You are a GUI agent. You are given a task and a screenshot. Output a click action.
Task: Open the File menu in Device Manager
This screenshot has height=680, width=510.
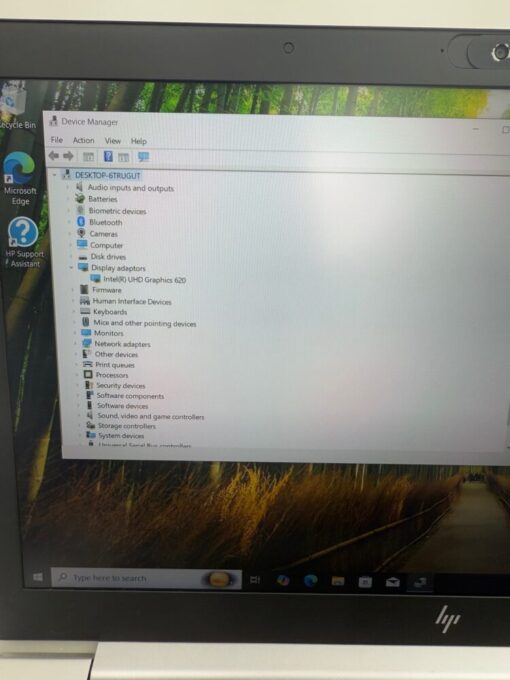click(56, 140)
